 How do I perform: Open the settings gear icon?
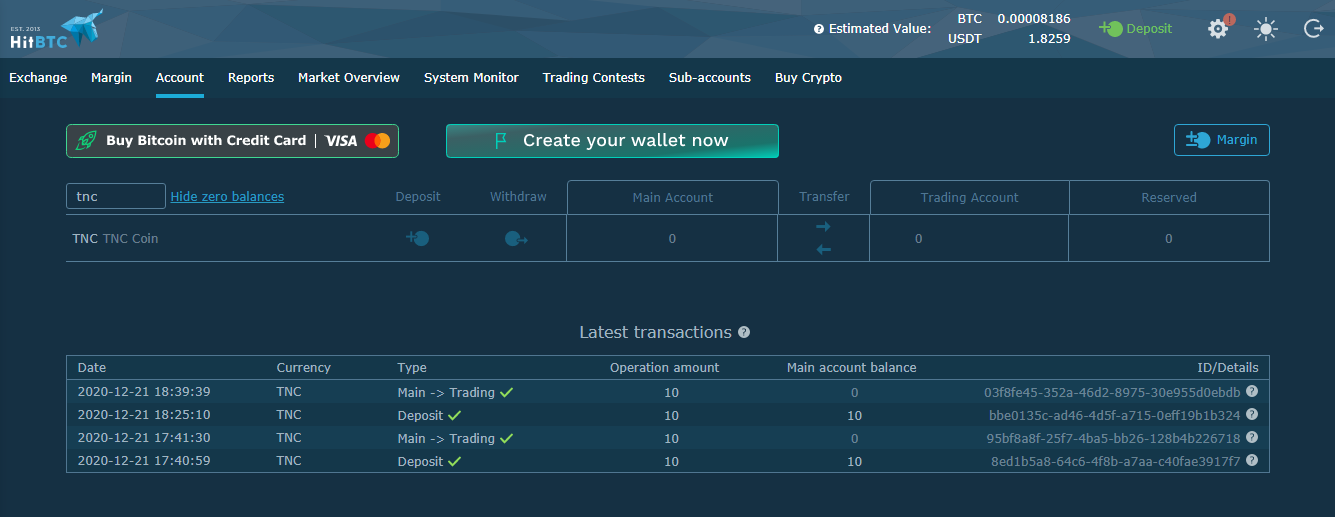(1218, 28)
